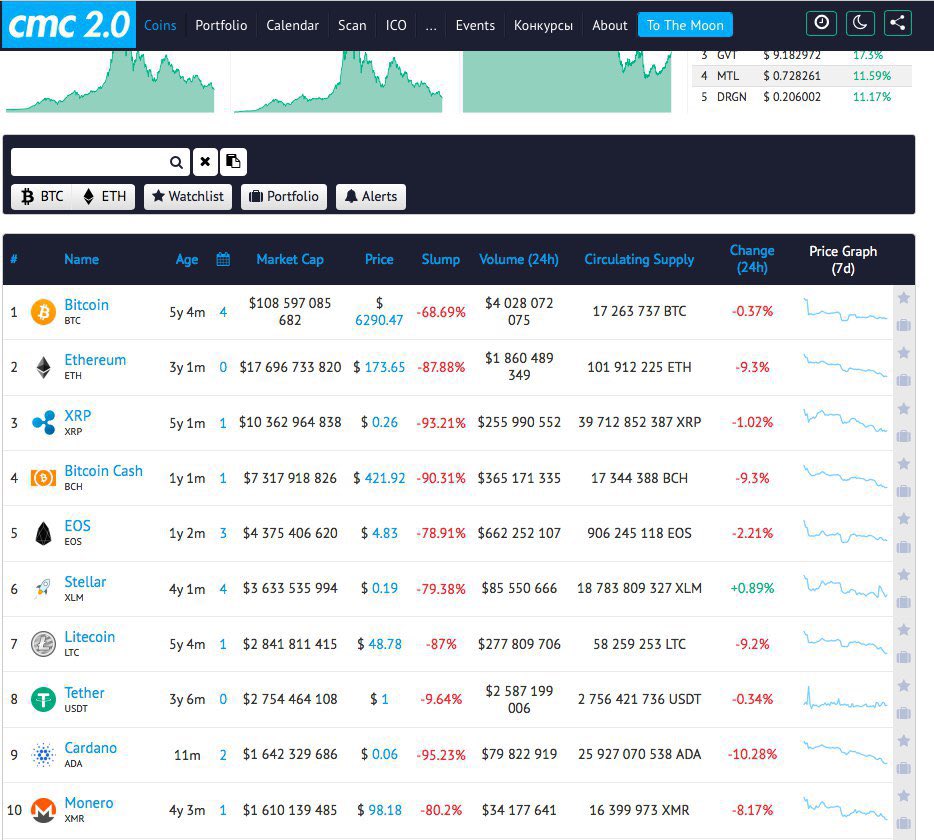This screenshot has width=934, height=840.
Task: Toggle night mode moon icon
Action: click(860, 23)
